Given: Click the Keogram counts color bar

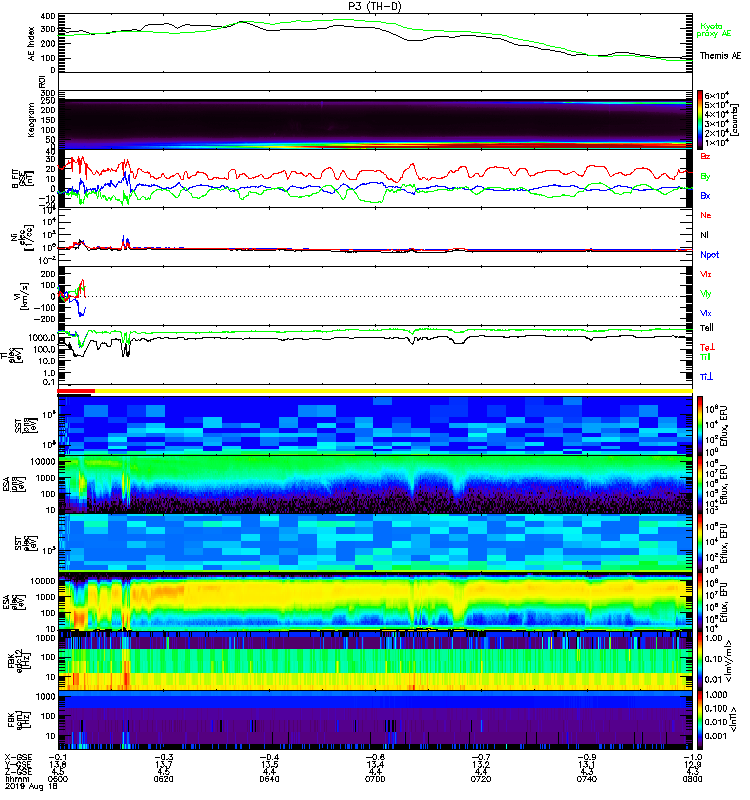Looking at the screenshot, I should pos(701,118).
